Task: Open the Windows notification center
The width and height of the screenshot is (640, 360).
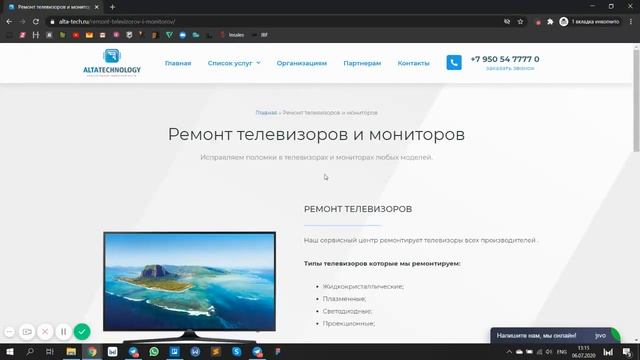Action: point(627,352)
